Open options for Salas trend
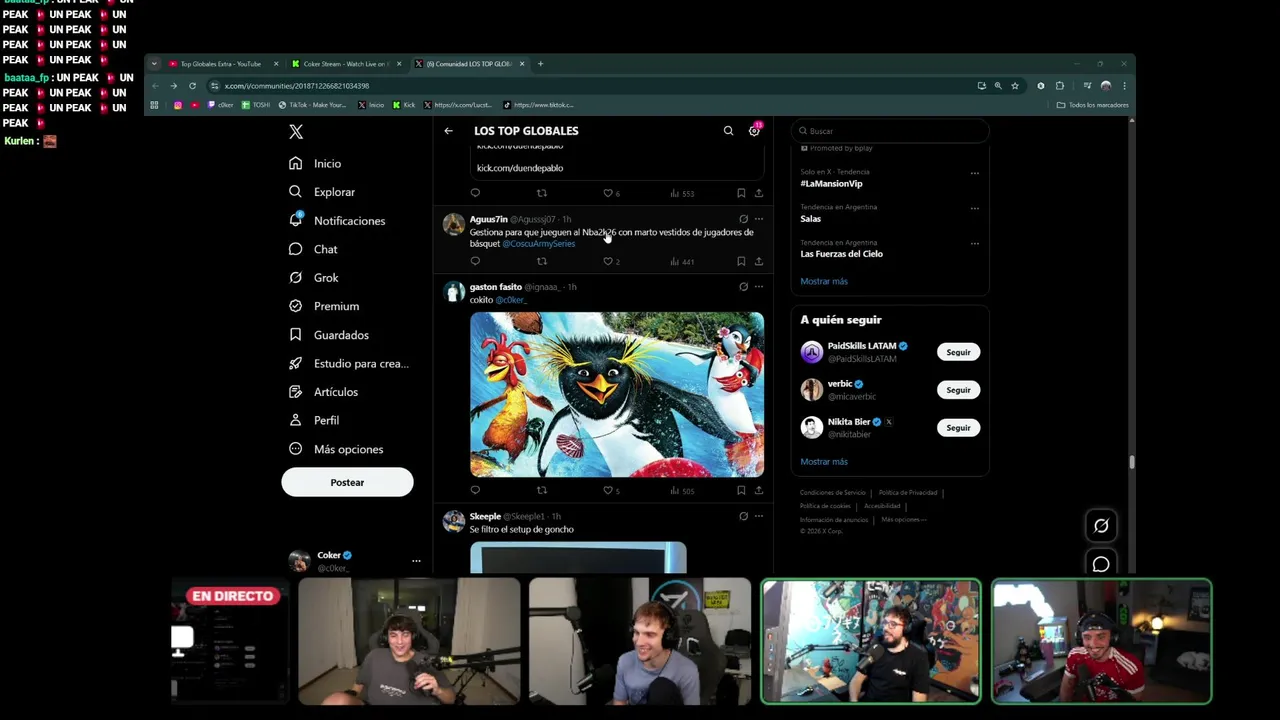The height and width of the screenshot is (720, 1280). pyautogui.click(x=974, y=208)
